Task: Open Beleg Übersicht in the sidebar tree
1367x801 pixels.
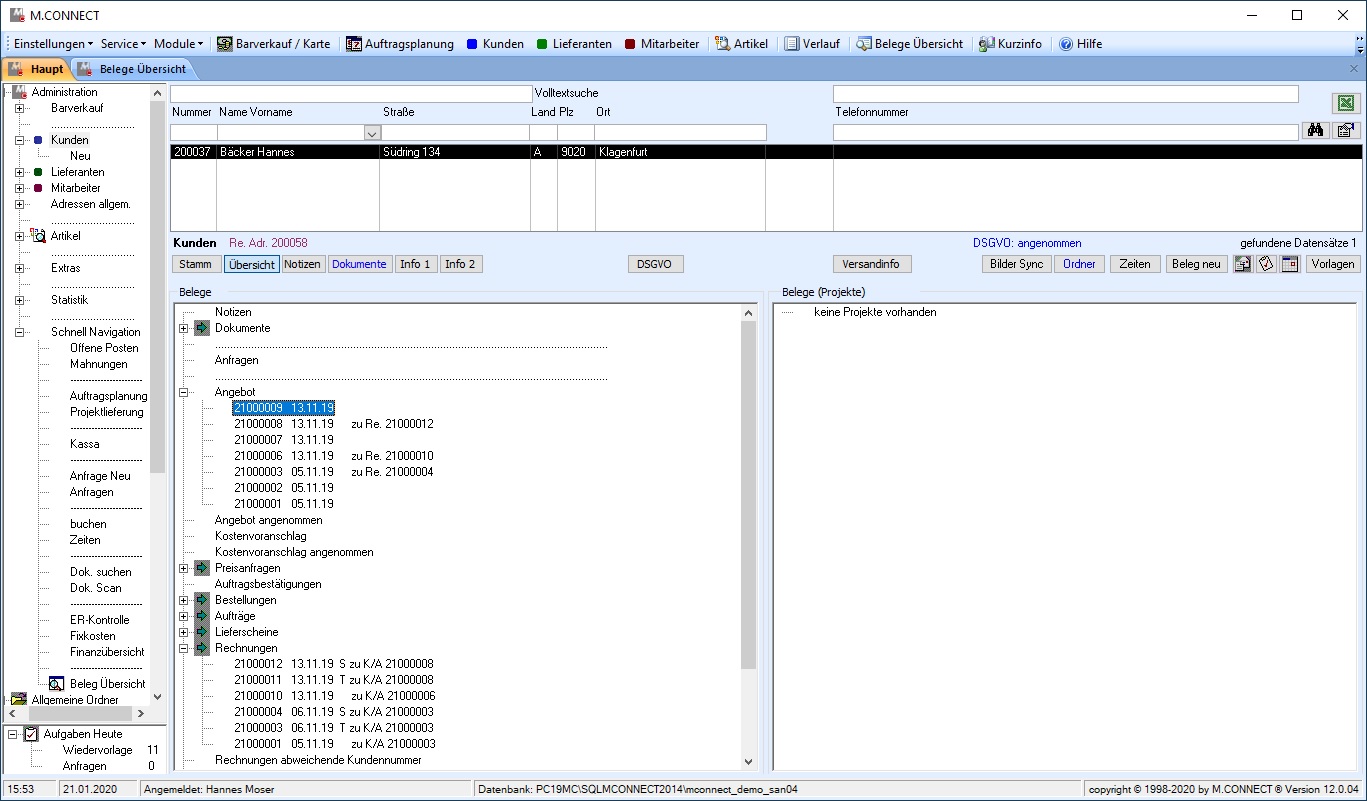Action: click(107, 684)
